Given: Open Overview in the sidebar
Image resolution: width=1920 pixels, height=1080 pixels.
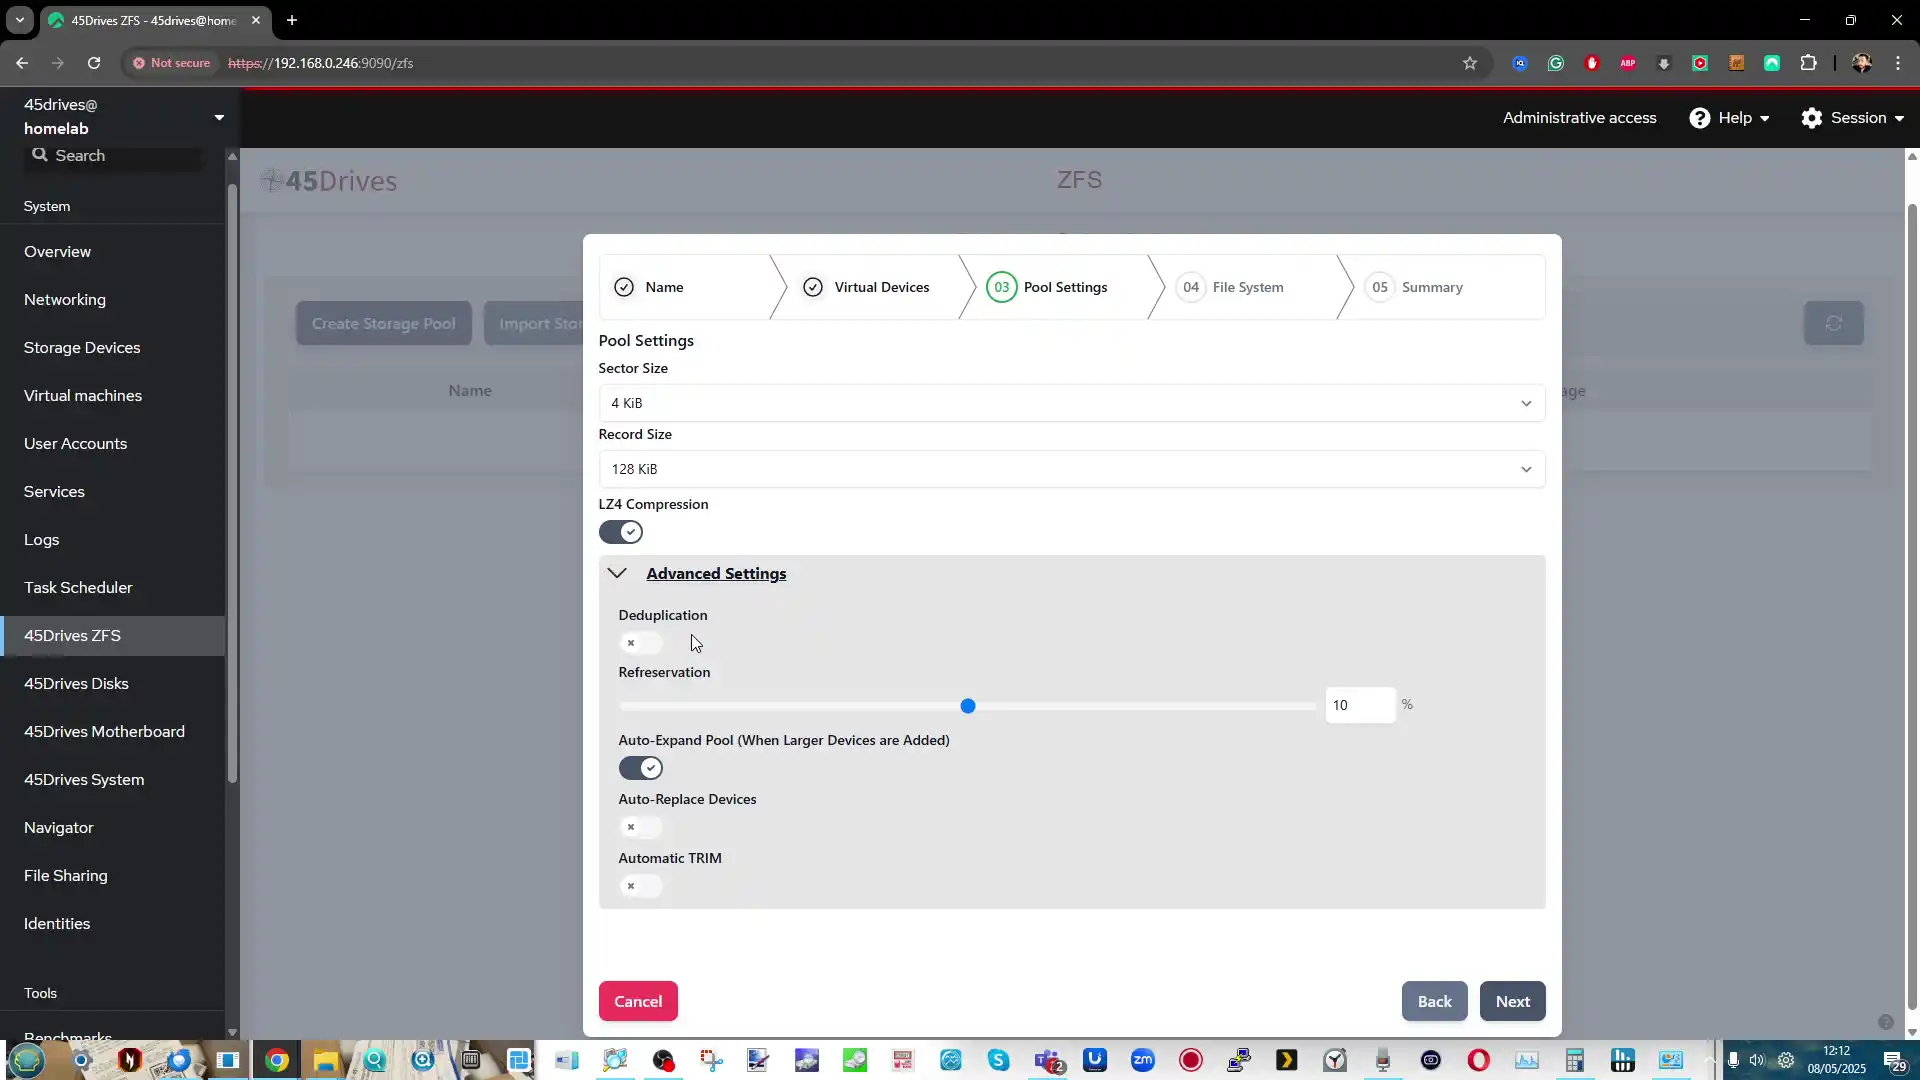Looking at the screenshot, I should (x=112, y=252).
